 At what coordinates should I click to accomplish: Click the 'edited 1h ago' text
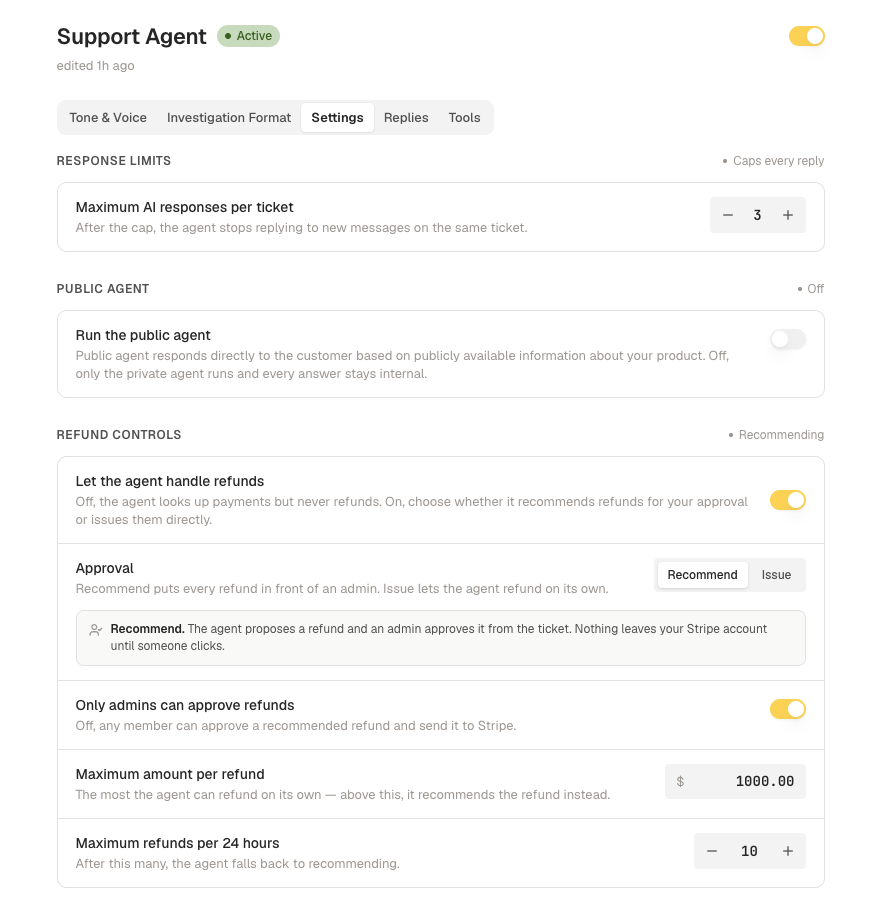click(95, 66)
